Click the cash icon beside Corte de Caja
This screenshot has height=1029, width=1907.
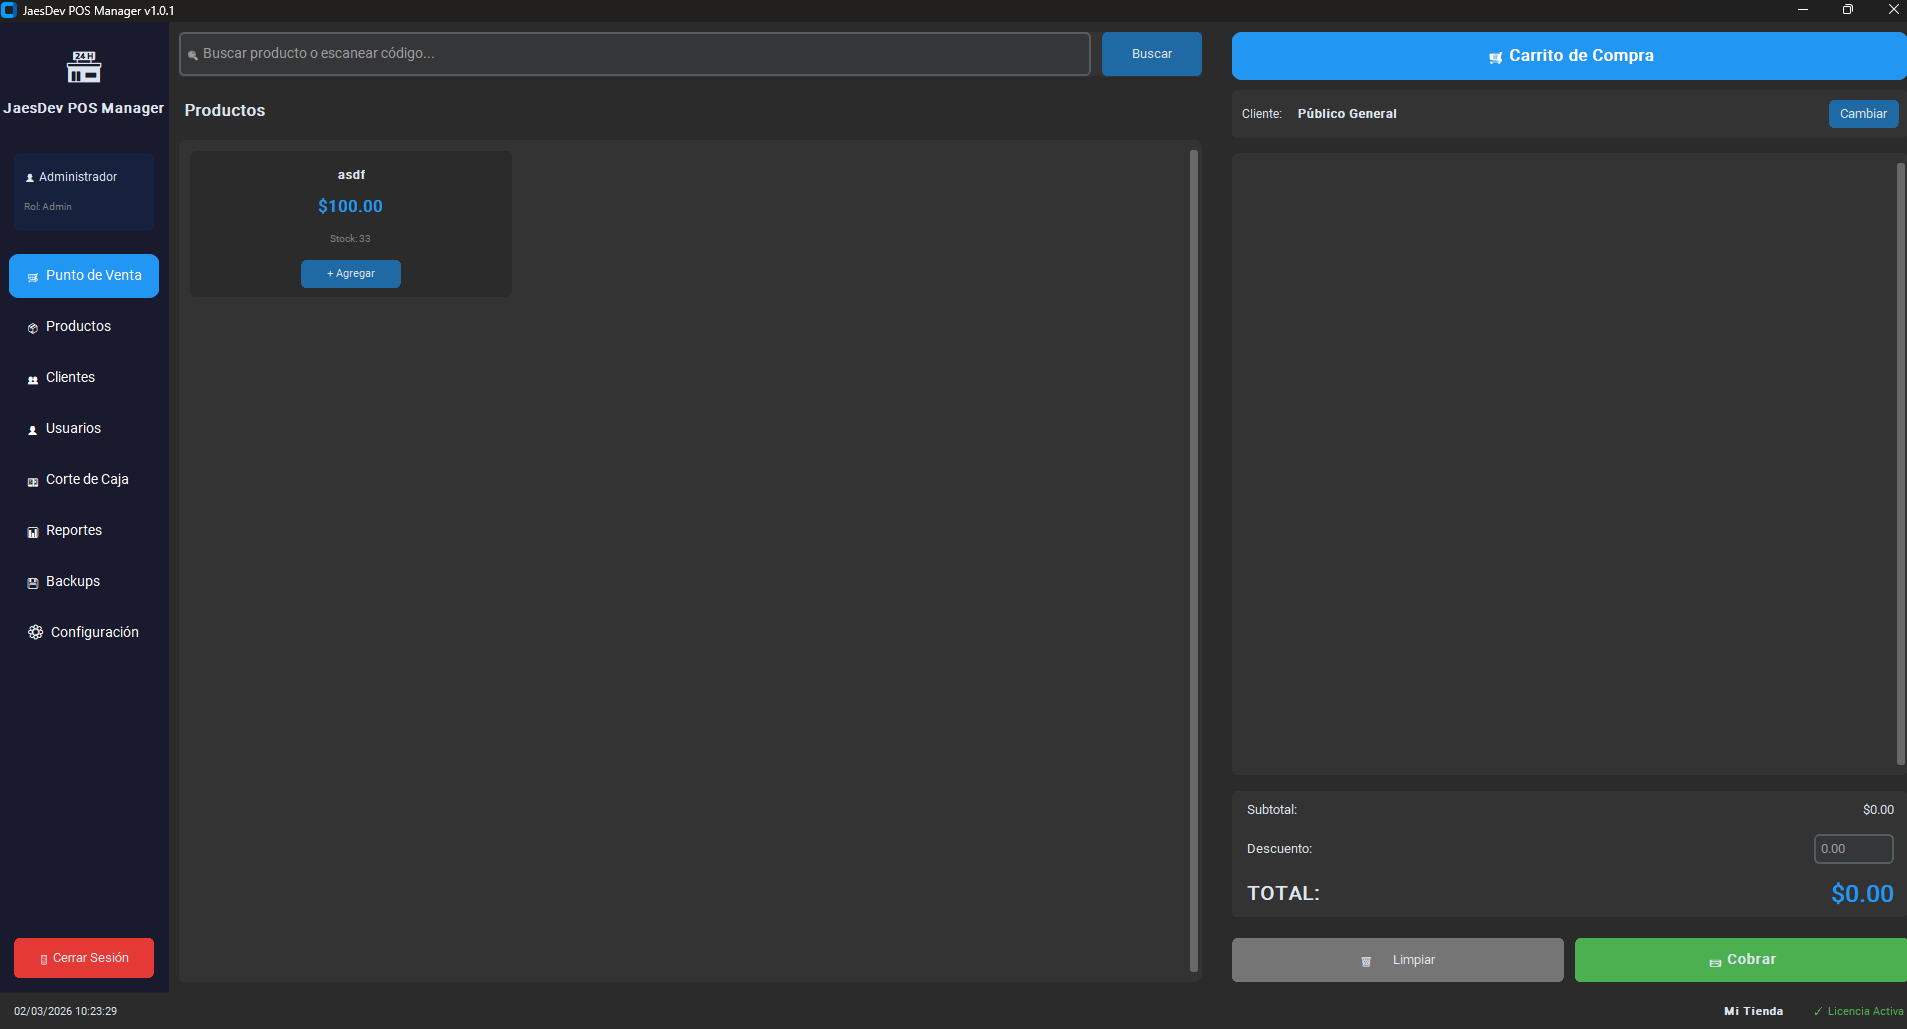33,481
